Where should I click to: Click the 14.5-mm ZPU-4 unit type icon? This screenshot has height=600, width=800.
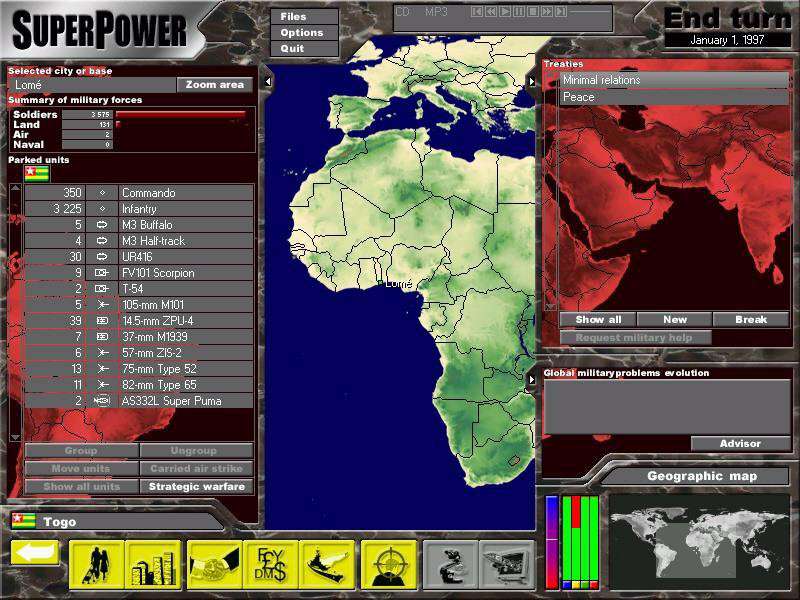(102, 321)
